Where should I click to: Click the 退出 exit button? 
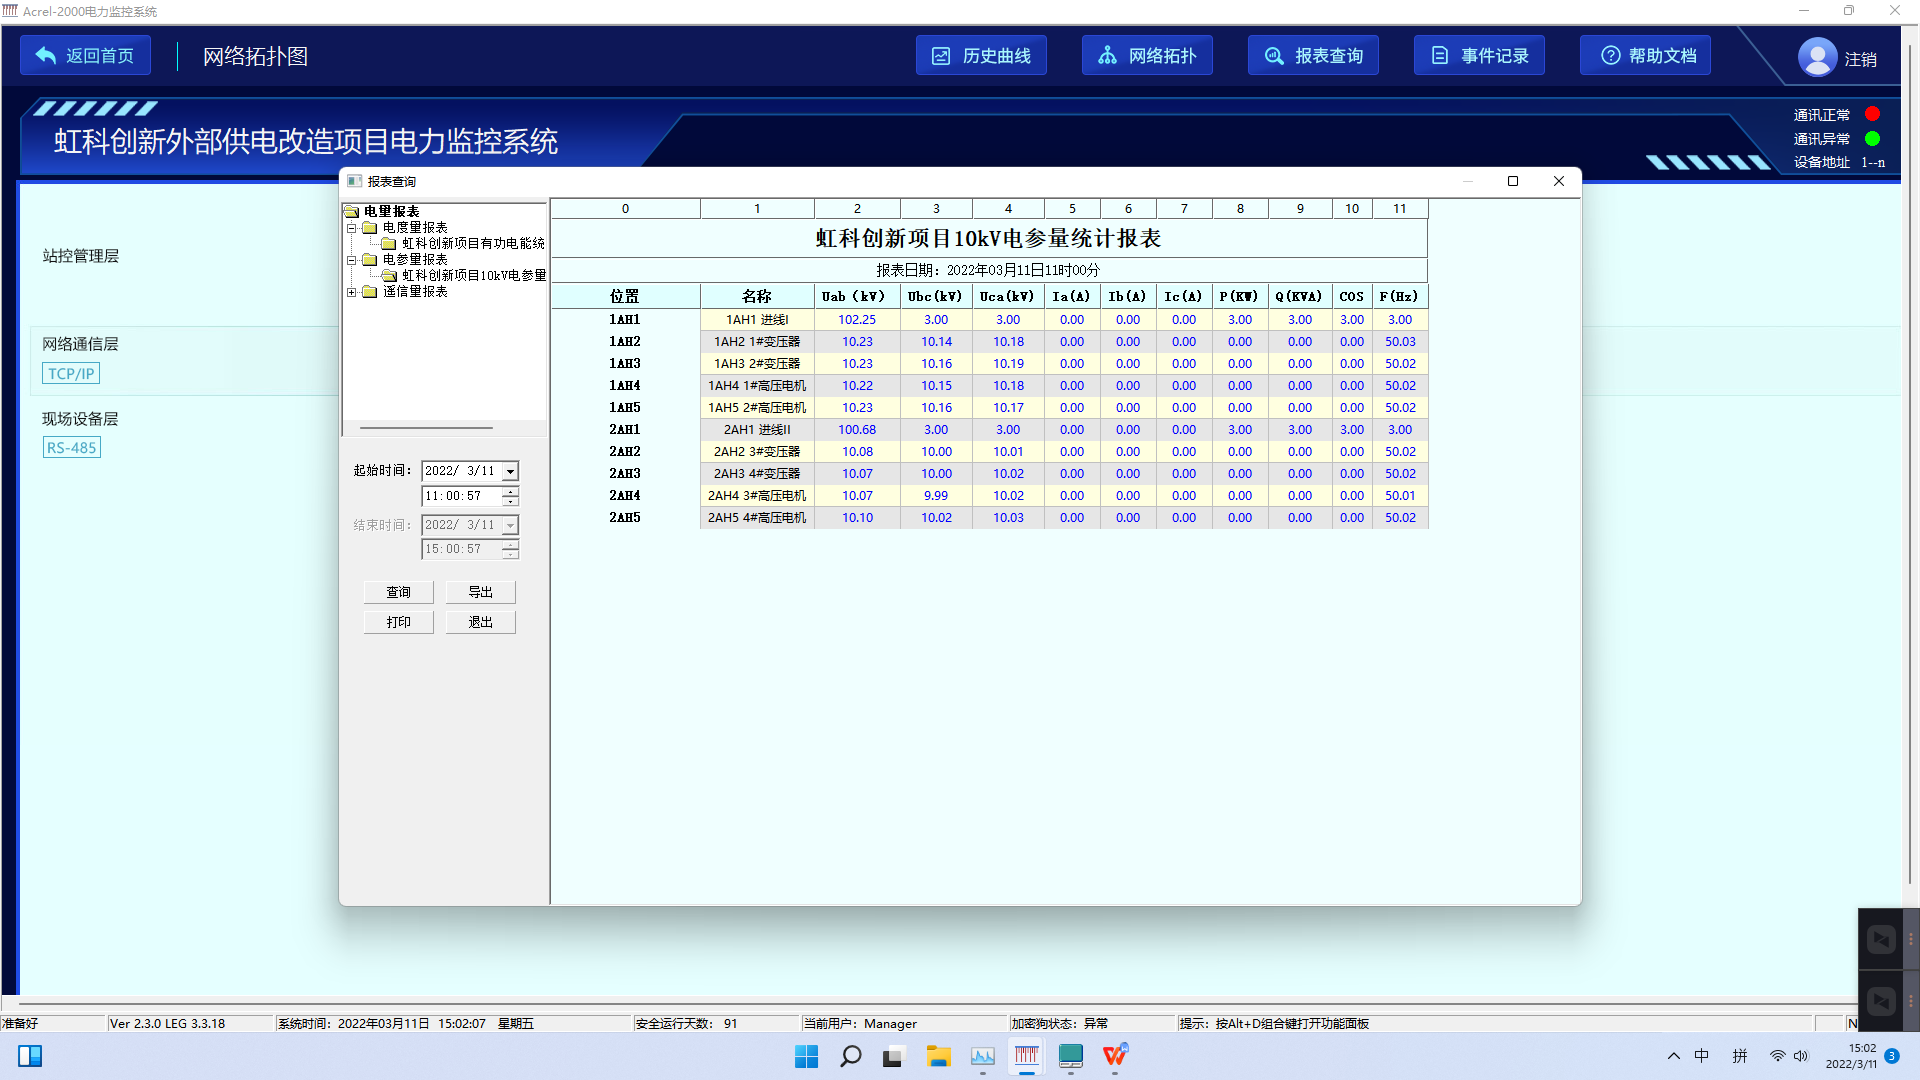480,622
